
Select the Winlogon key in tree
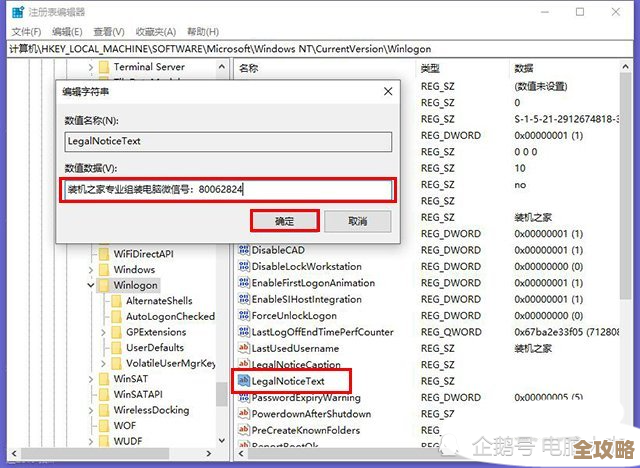[x=136, y=285]
